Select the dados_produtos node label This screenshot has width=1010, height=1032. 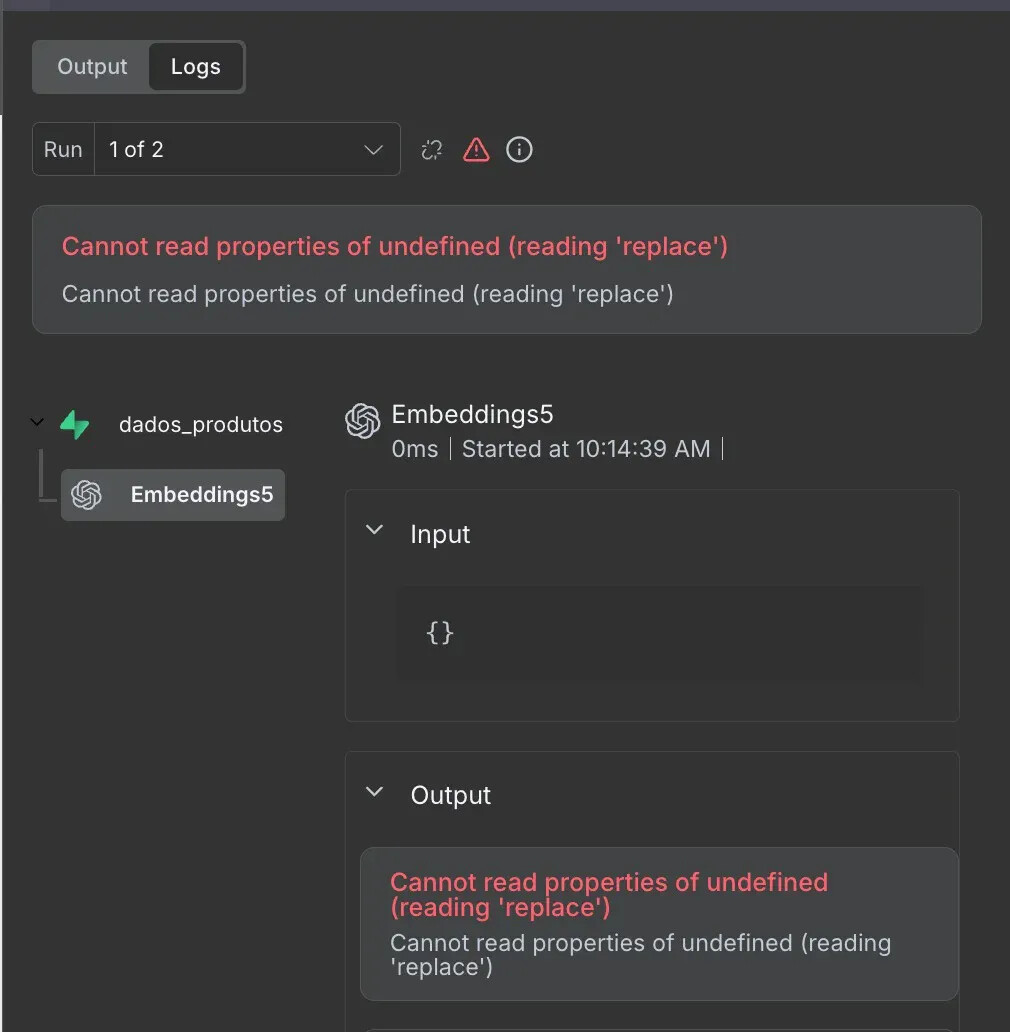click(201, 425)
